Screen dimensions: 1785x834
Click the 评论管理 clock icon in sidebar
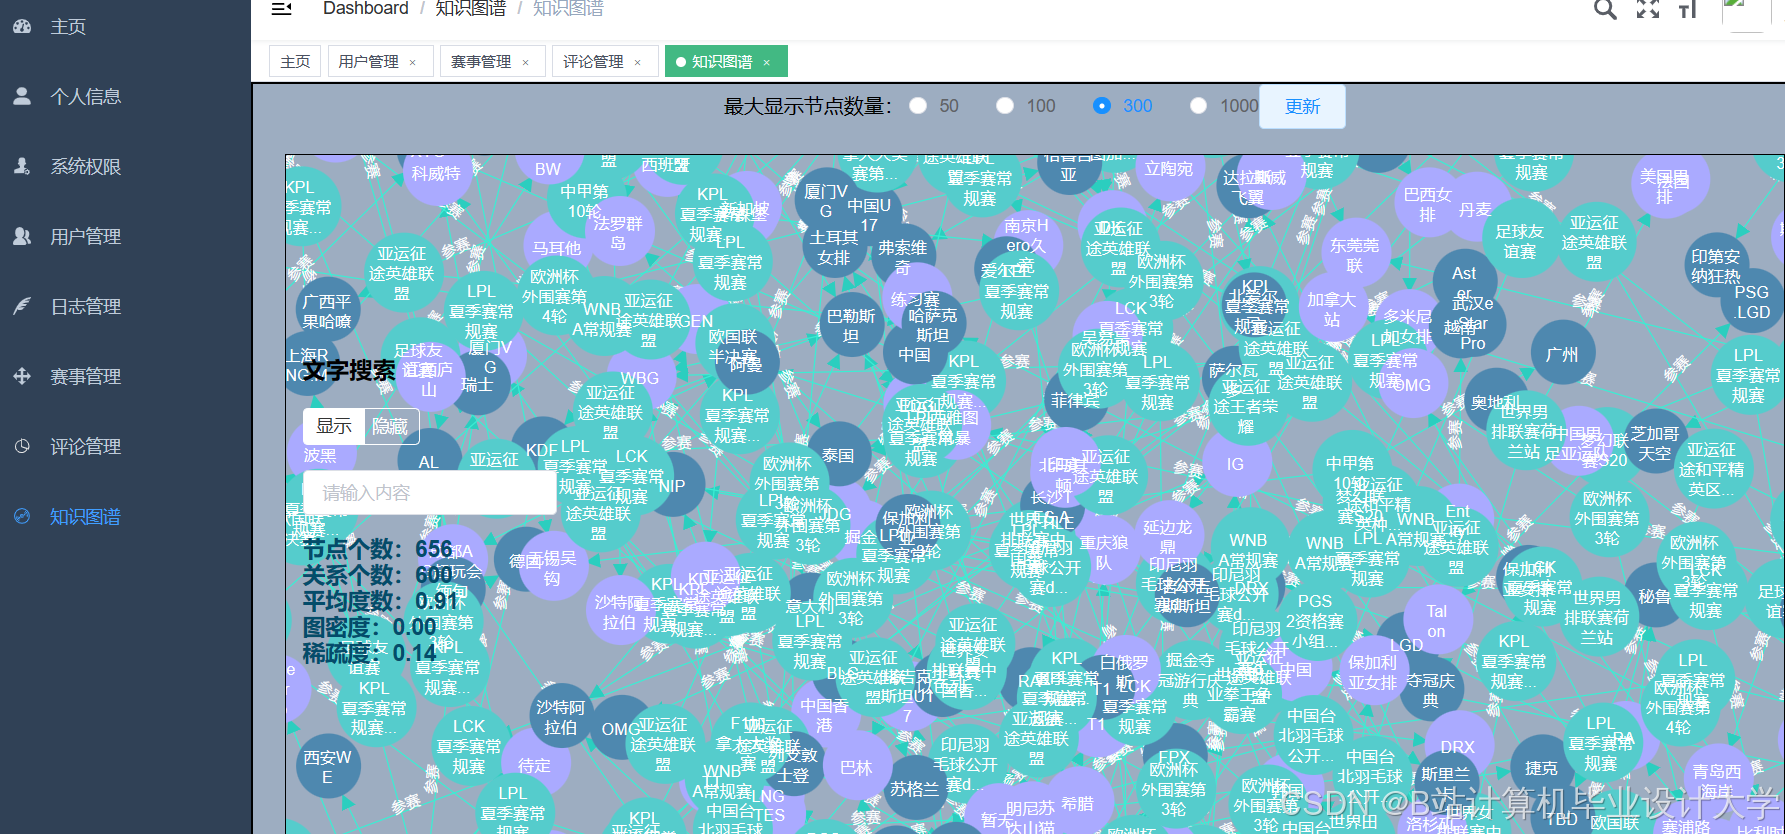coord(22,446)
